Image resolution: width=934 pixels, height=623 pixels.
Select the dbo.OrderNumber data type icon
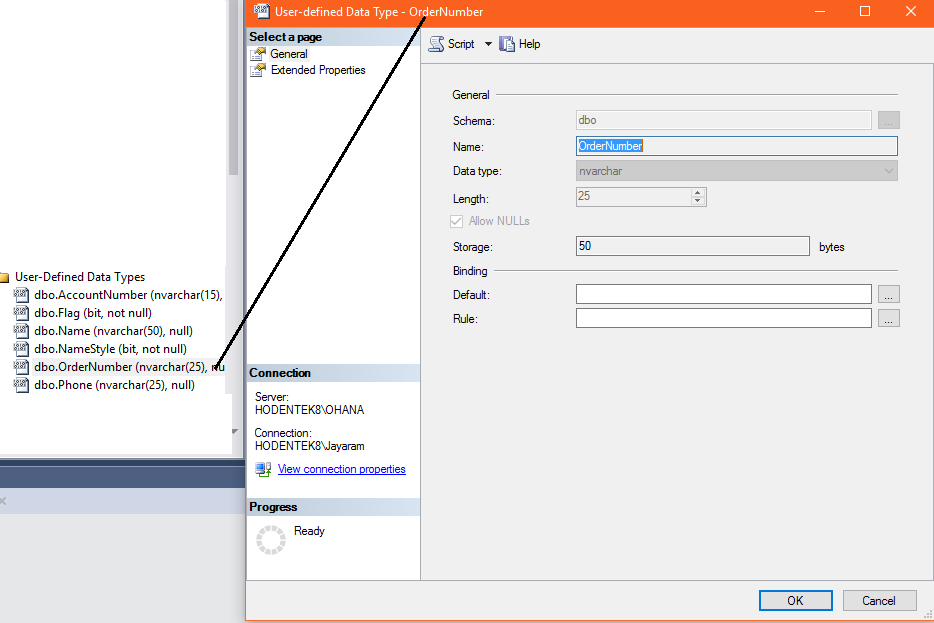point(22,366)
